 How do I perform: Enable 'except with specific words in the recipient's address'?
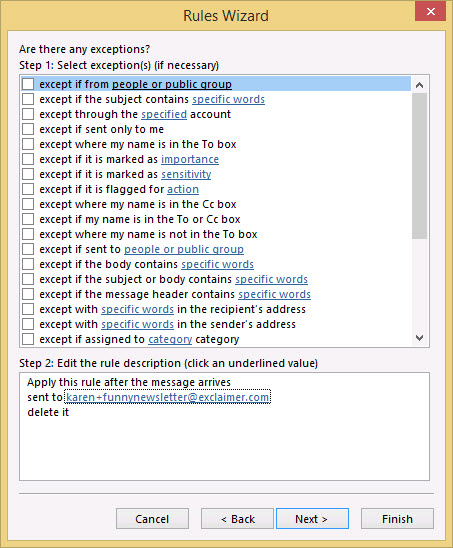(x=28, y=309)
